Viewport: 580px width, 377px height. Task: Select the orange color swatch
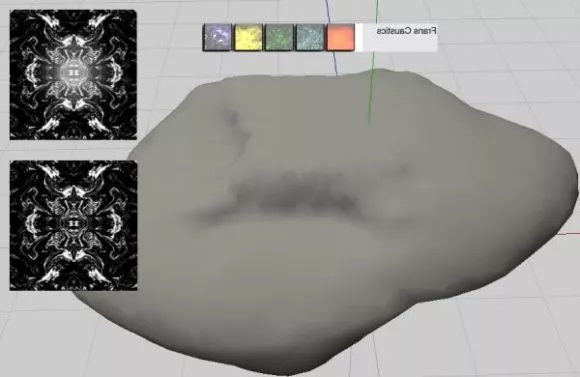point(341,37)
